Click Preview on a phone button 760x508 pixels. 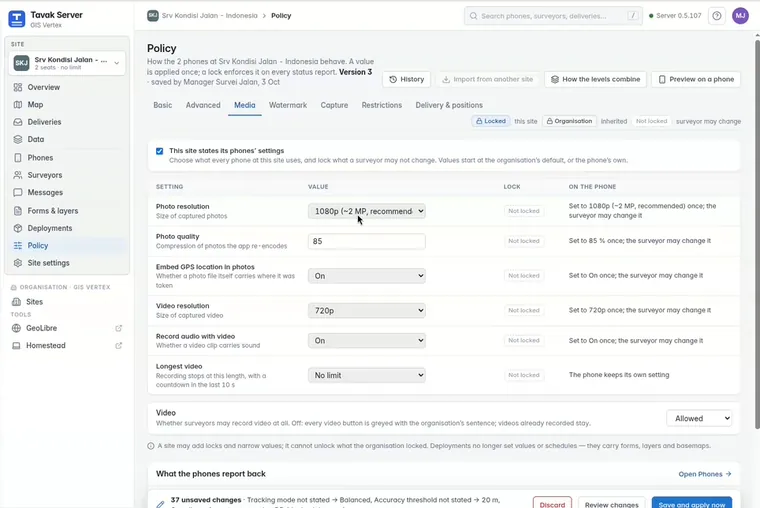point(696,79)
